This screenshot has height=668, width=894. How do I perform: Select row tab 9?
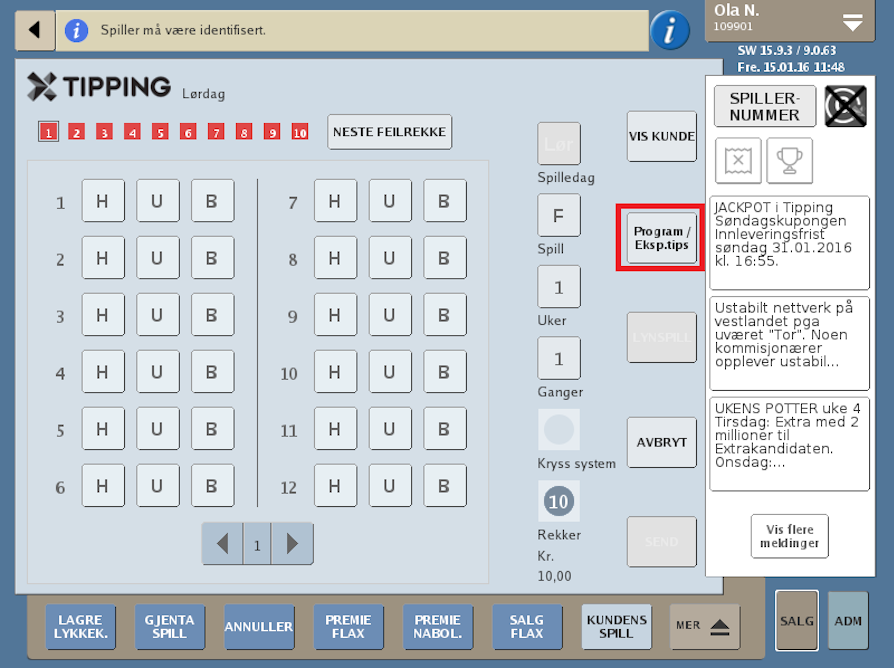[x=272, y=132]
